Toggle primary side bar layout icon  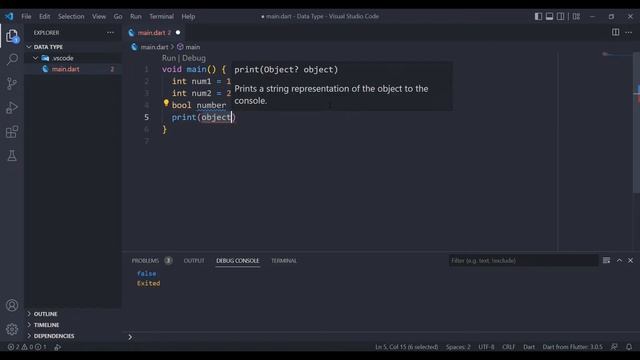coord(538,16)
